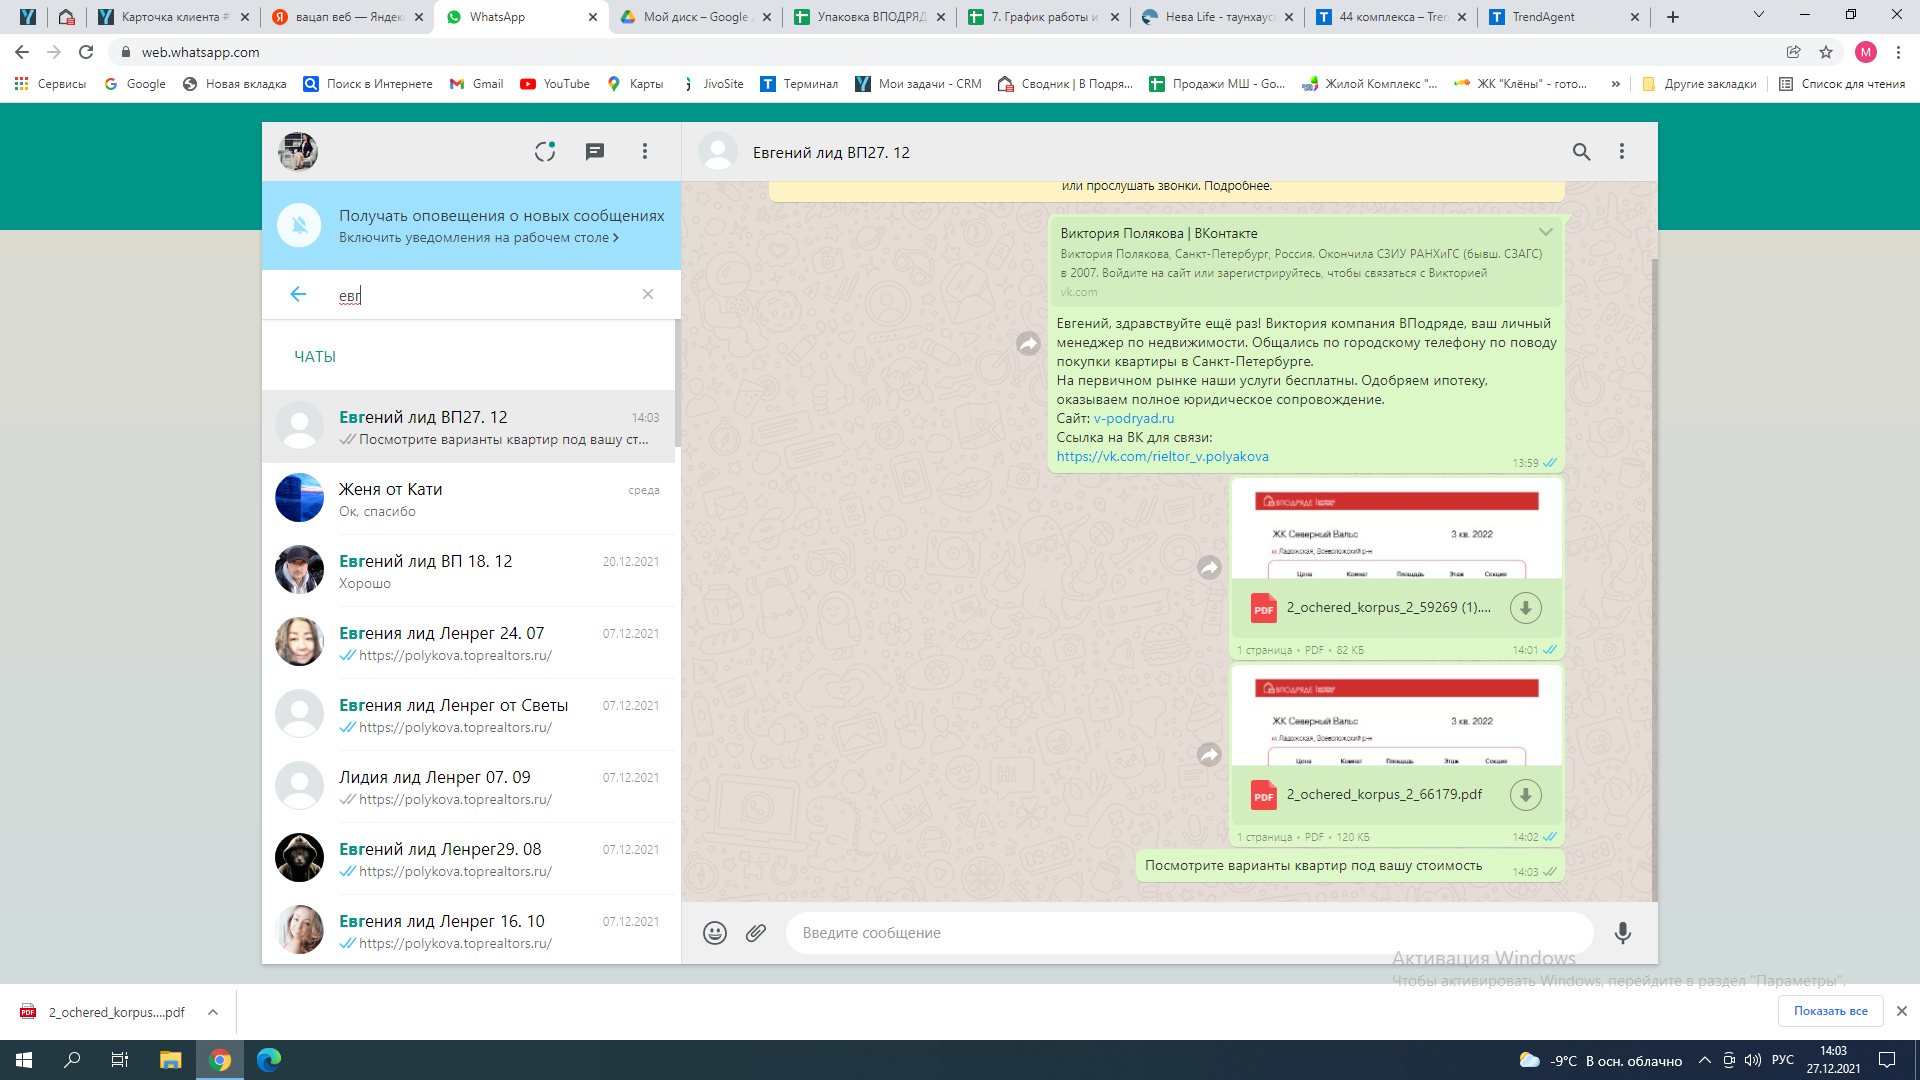Open the v-podryad.ru link in the message
Screen dimensions: 1920x1080
[1133, 419]
